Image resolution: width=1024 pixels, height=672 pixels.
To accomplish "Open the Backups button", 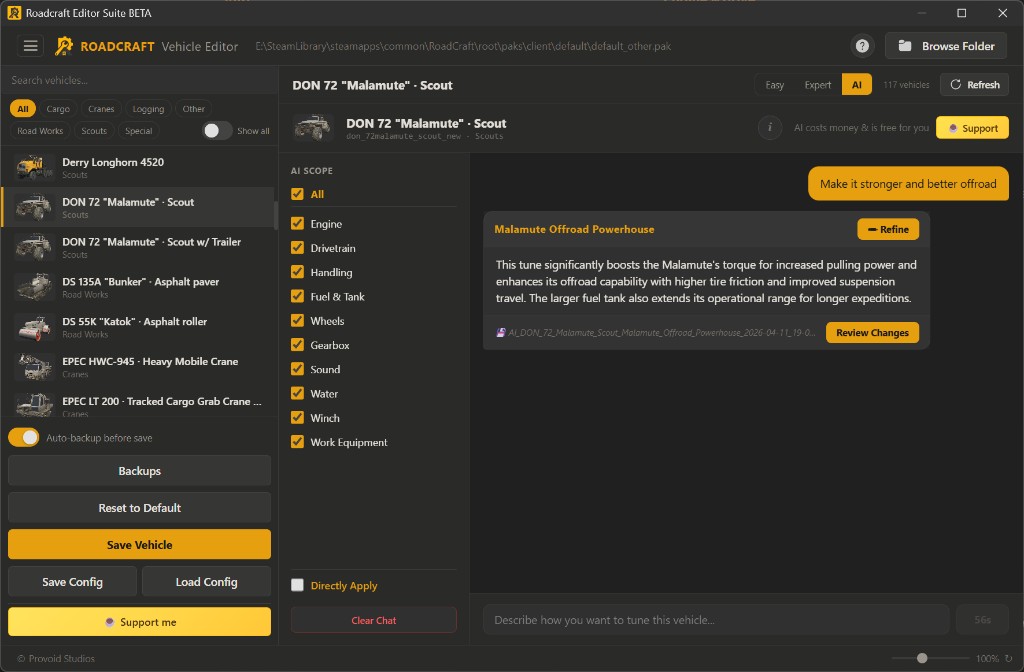I will (x=139, y=471).
